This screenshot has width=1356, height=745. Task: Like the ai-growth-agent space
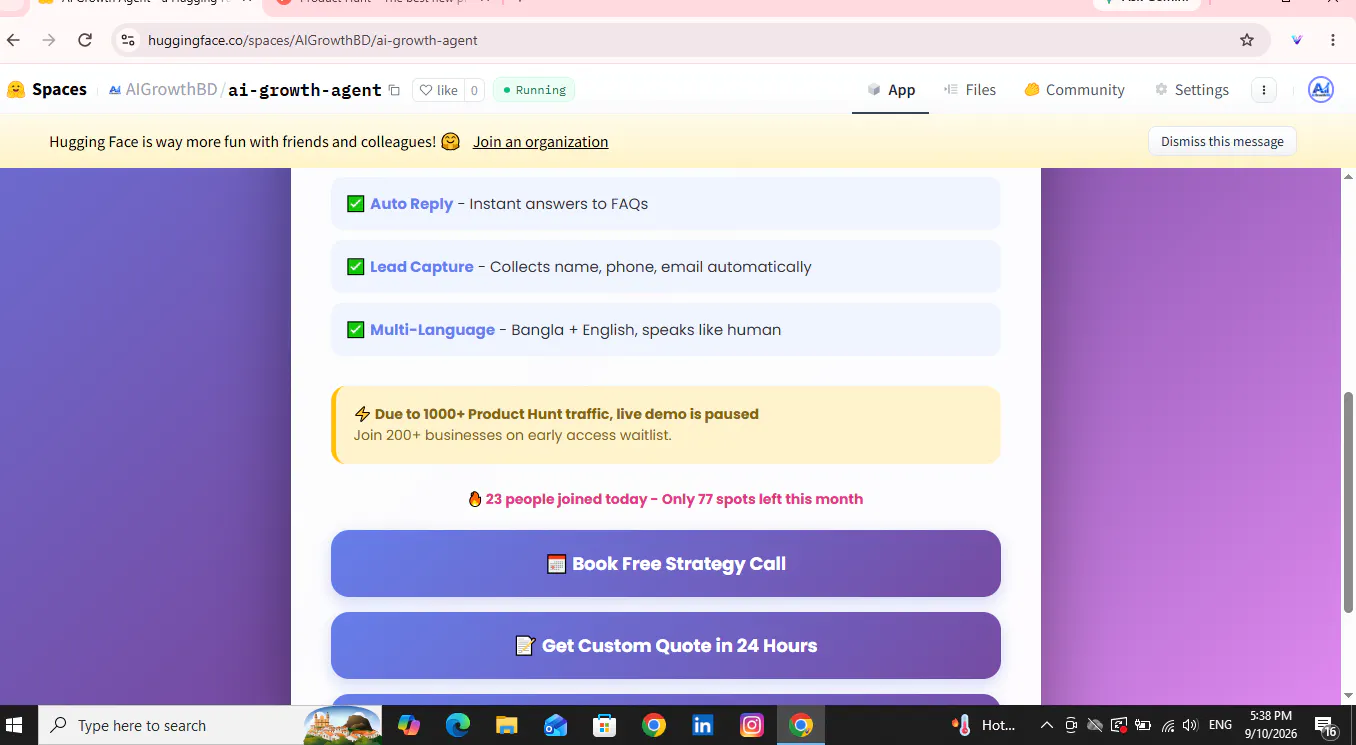(438, 90)
